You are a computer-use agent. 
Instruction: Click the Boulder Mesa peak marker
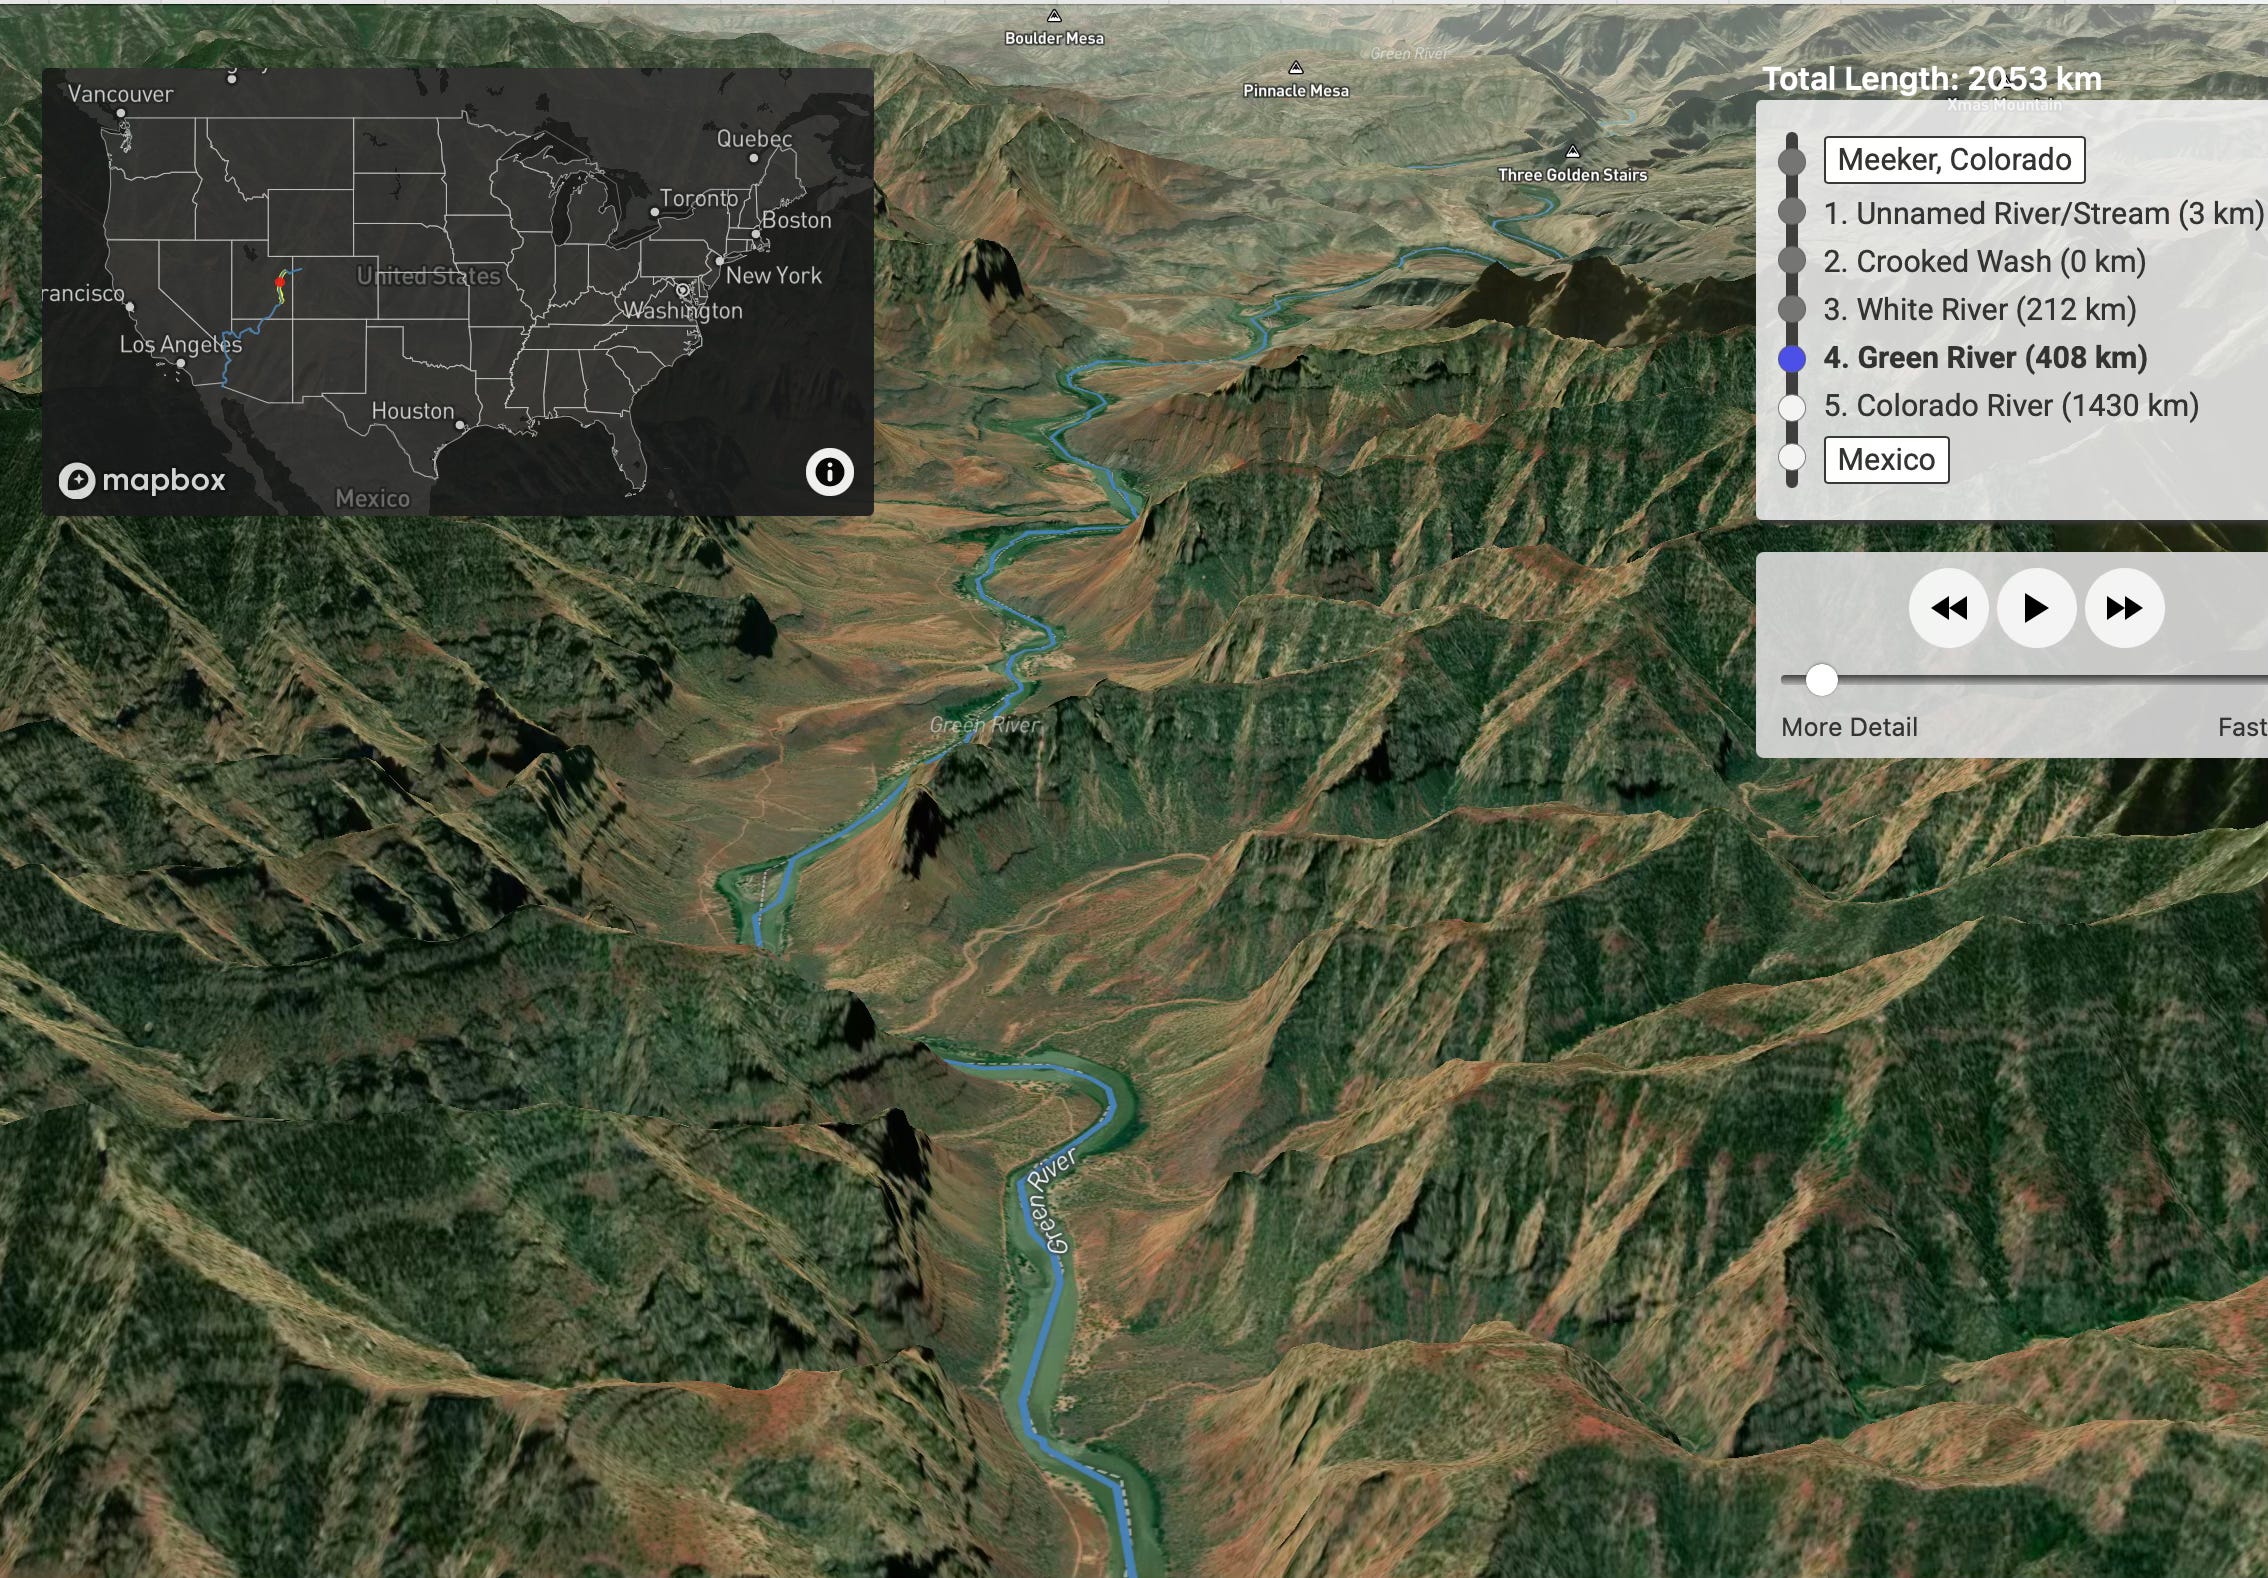point(1054,17)
